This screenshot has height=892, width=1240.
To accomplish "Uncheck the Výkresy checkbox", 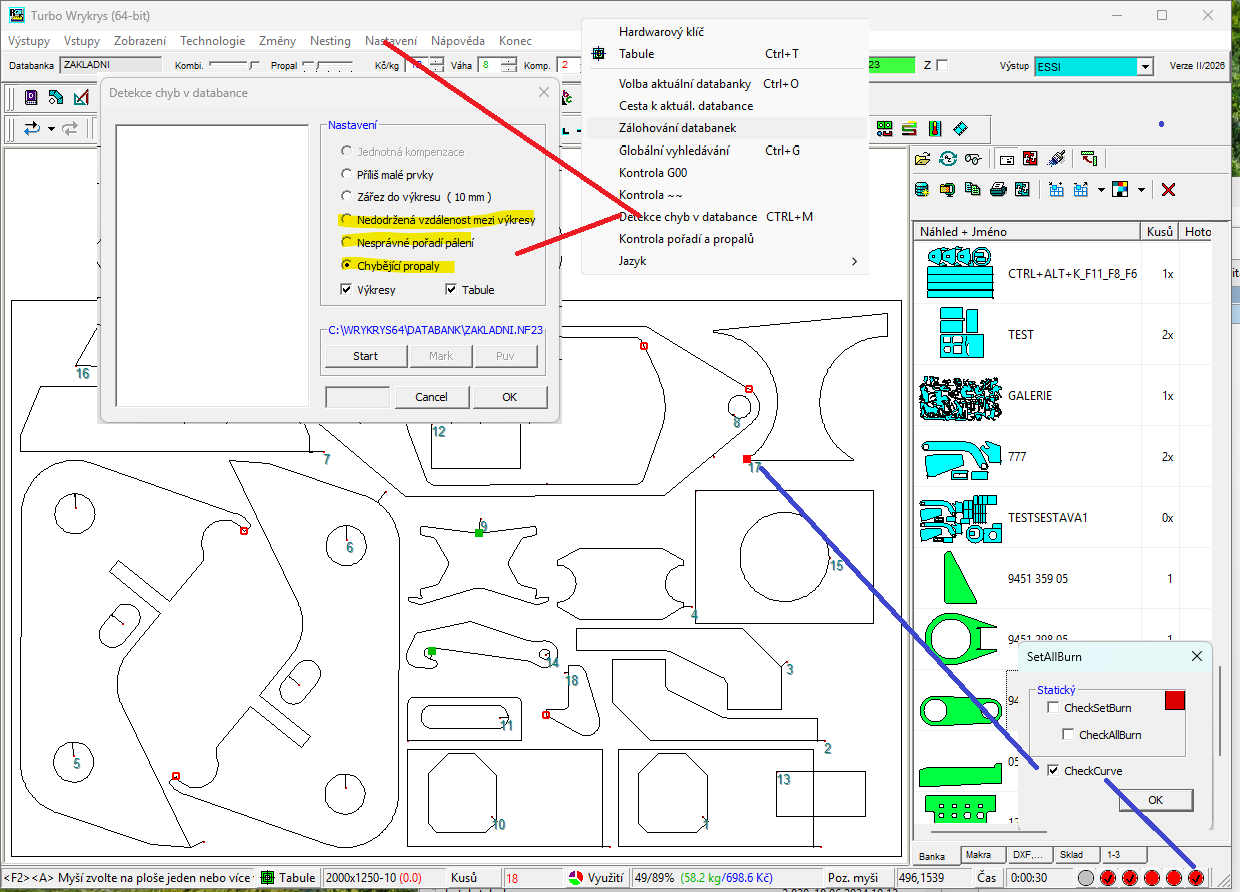I will point(346,290).
